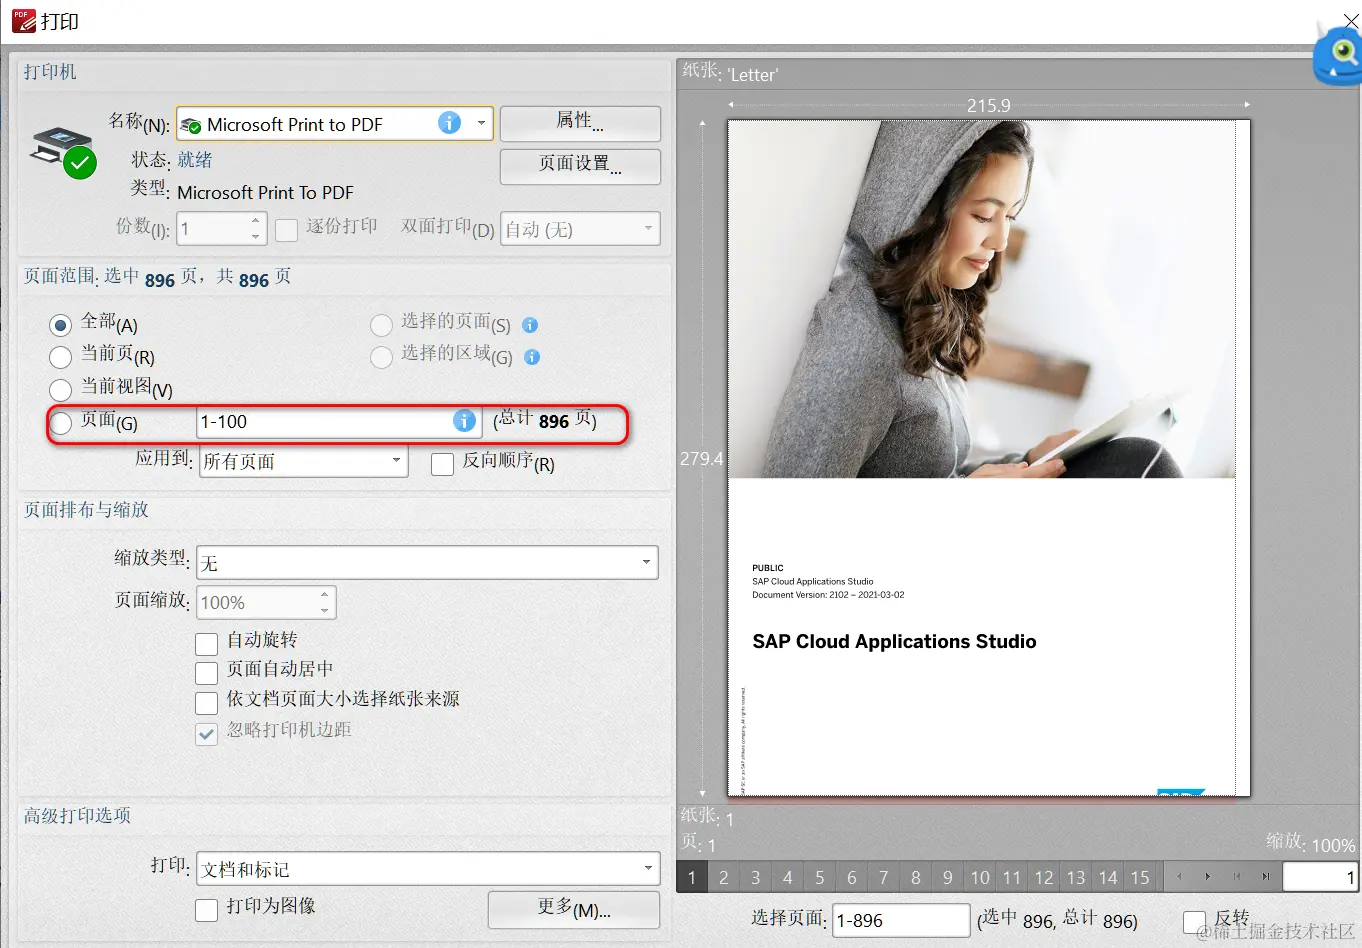Enable 页面自动居中 checkbox
Viewport: 1362px width, 948px height.
(206, 672)
